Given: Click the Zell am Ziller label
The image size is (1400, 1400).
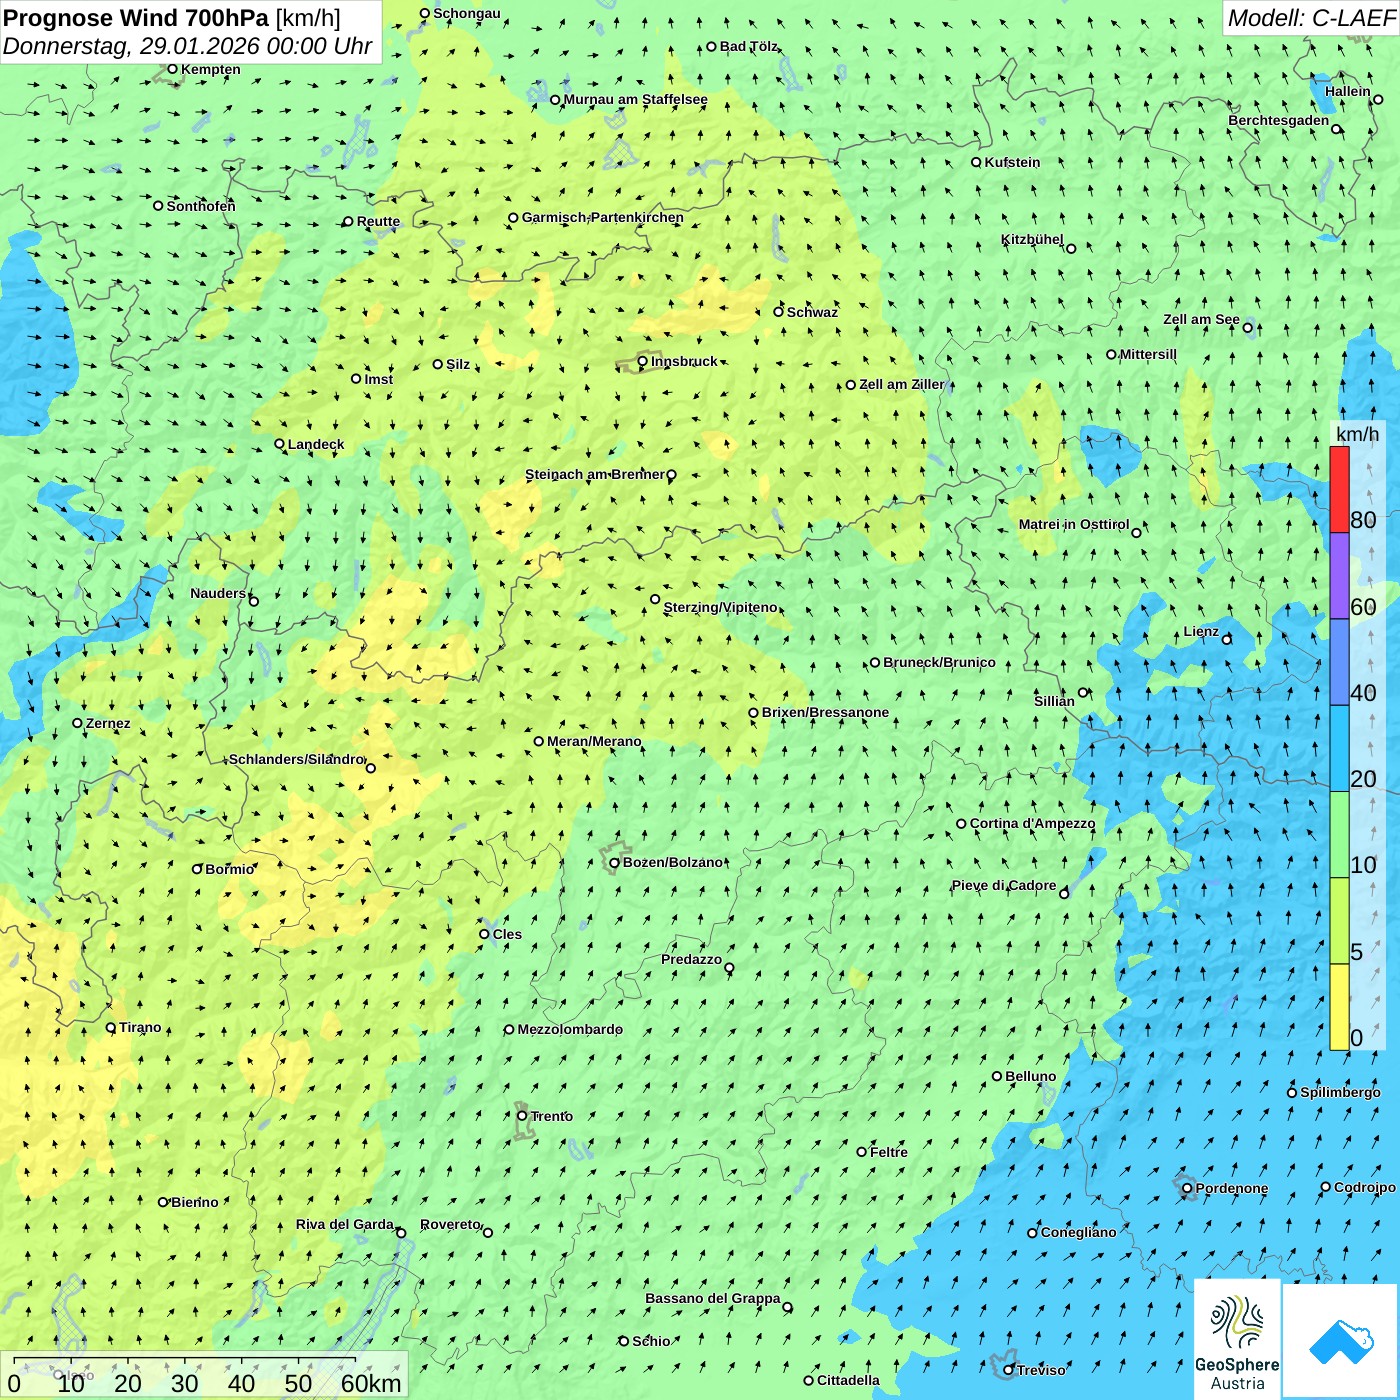Looking at the screenshot, I should point(901,384).
